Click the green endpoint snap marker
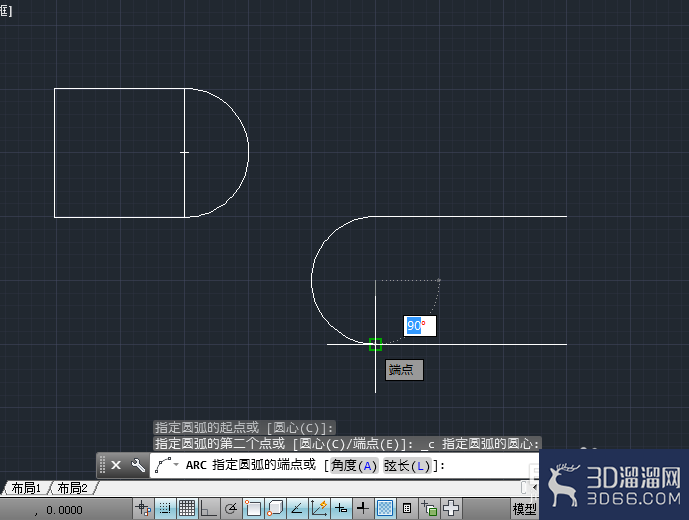689x520 pixels. [375, 344]
